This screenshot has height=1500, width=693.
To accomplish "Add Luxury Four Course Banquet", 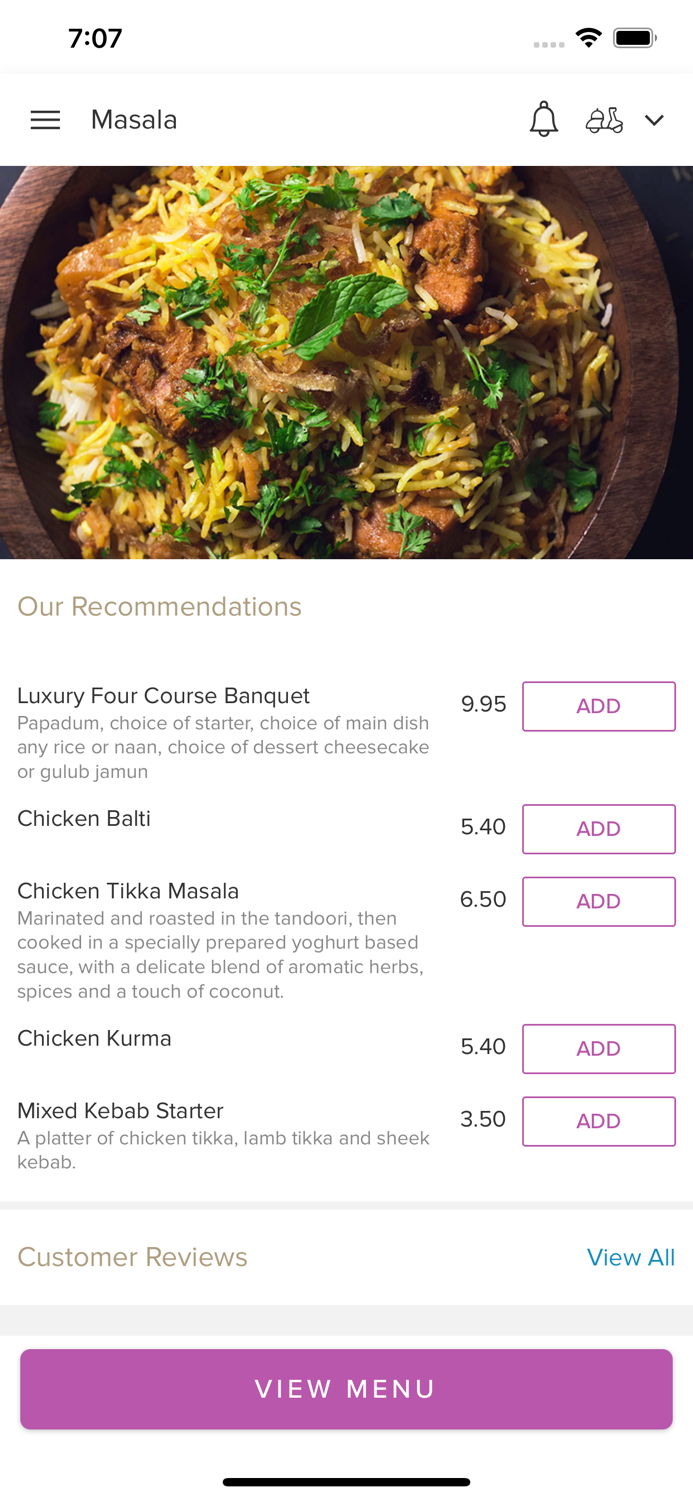I will click(x=598, y=706).
